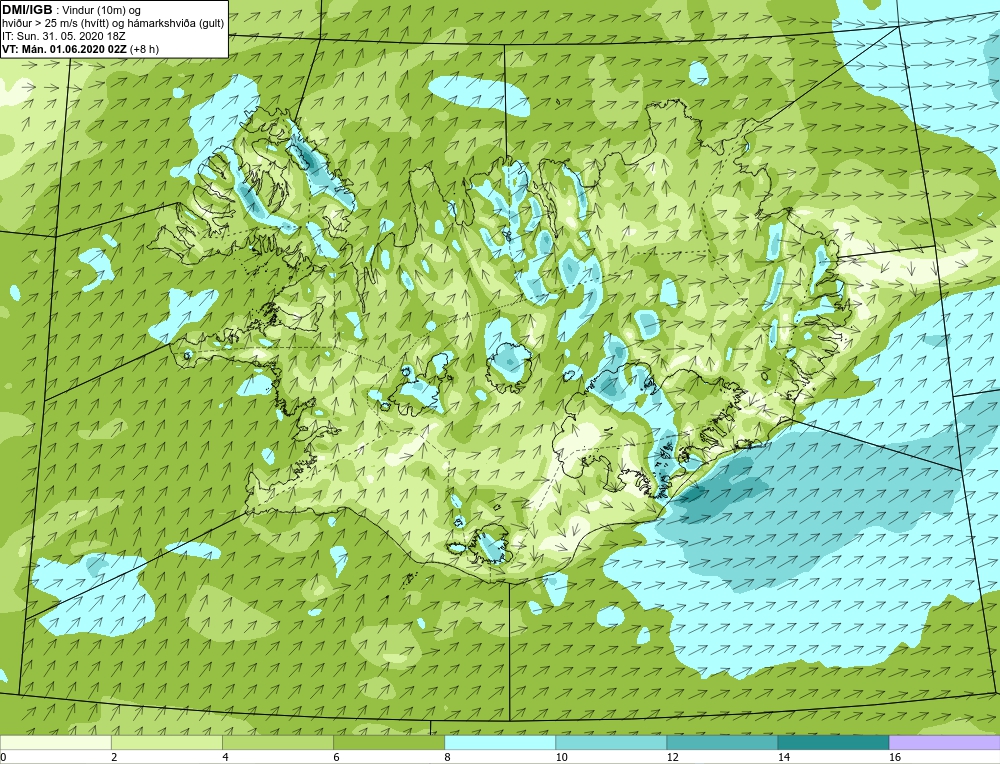
Task: Click the legend value label '0'
Action: 4,757
